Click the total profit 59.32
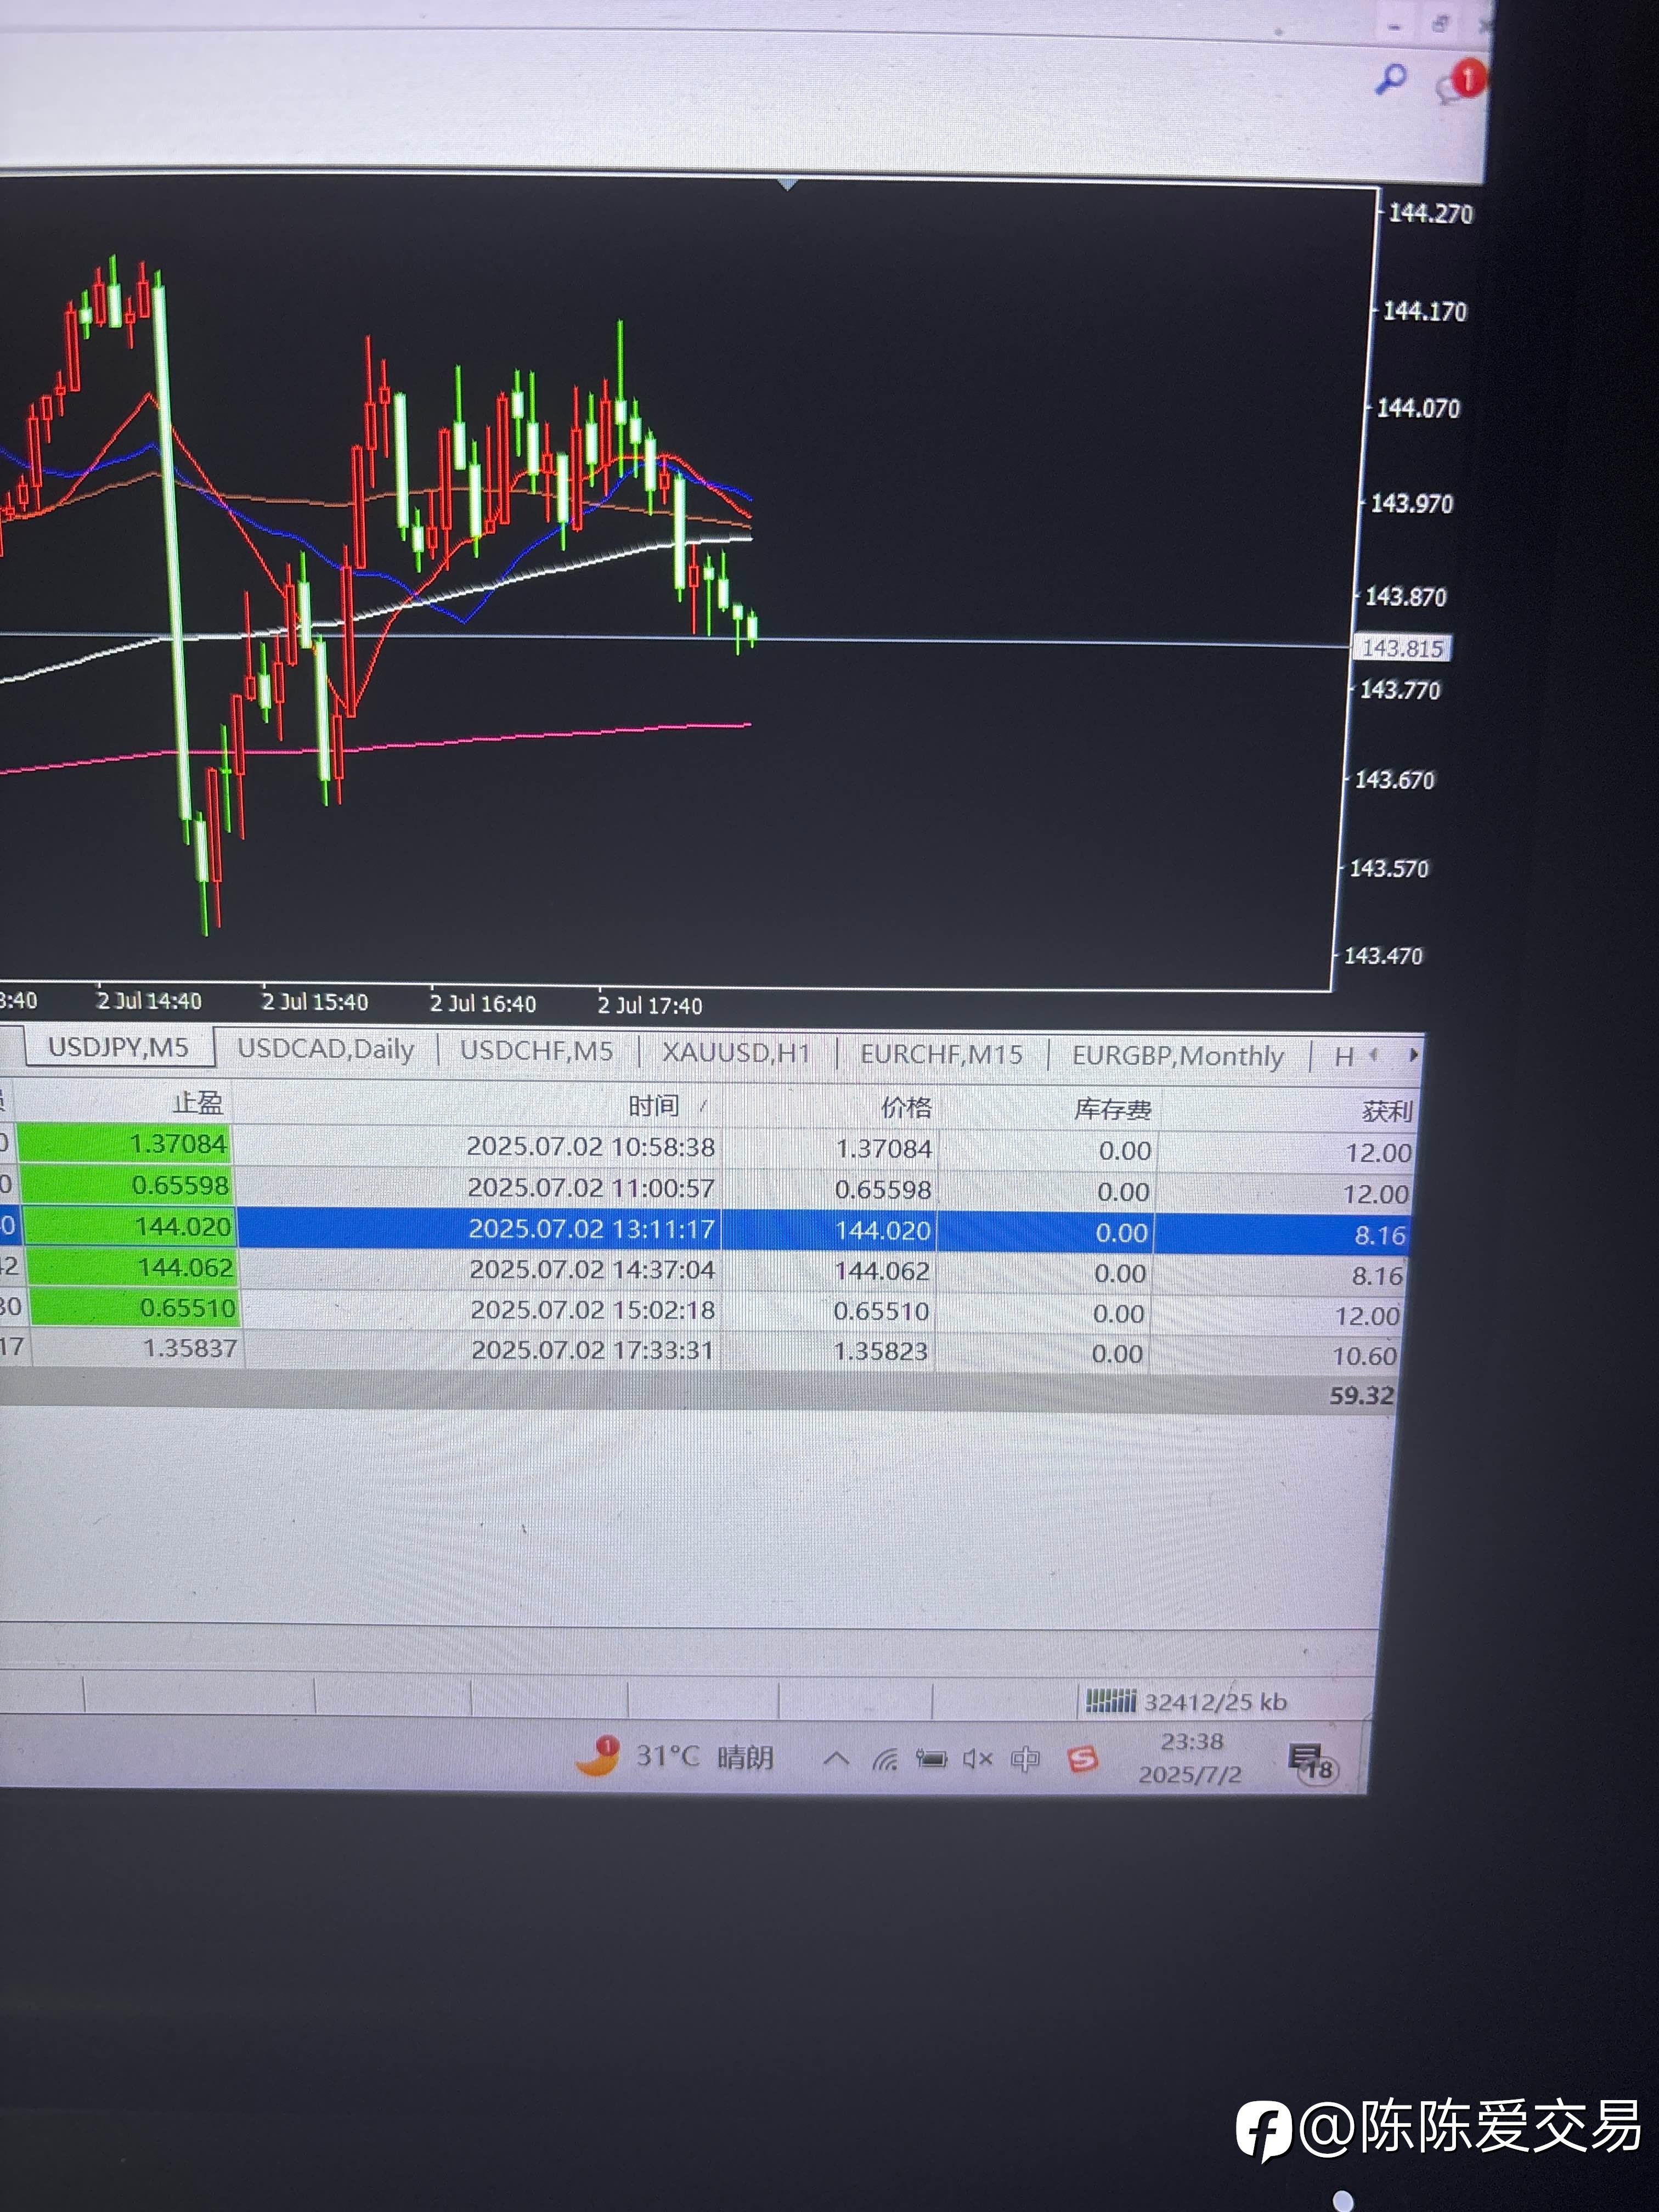Viewport: 1659px width, 2212px height. tap(1361, 1395)
